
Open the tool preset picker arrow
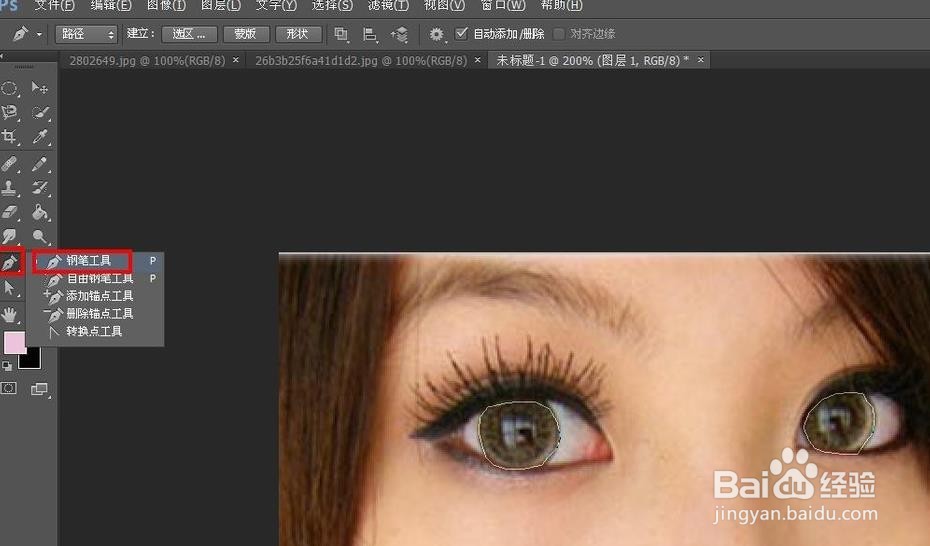39,34
